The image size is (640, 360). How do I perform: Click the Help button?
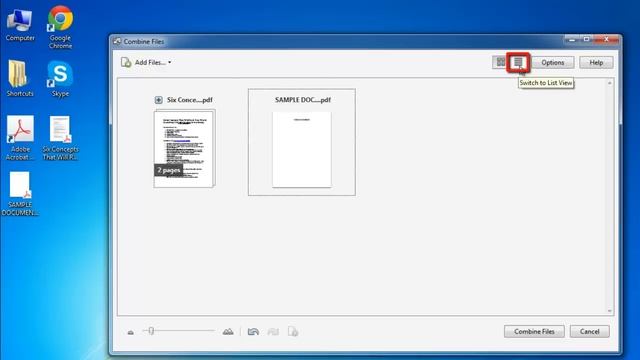(x=596, y=62)
